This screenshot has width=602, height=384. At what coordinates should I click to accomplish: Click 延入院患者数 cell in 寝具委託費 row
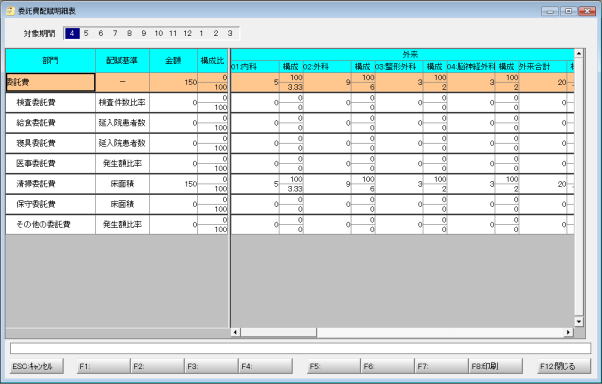[122, 143]
